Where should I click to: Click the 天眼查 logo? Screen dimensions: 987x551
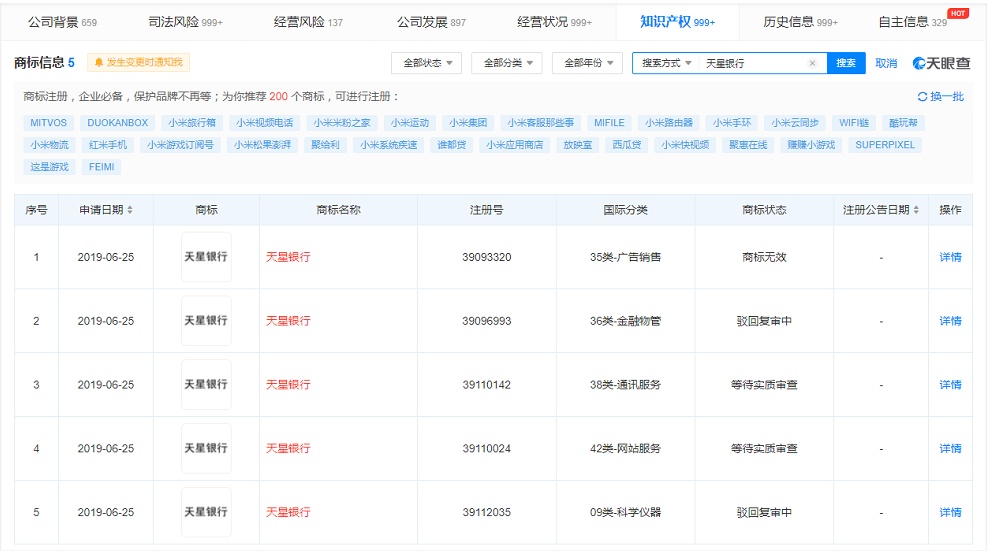click(941, 63)
